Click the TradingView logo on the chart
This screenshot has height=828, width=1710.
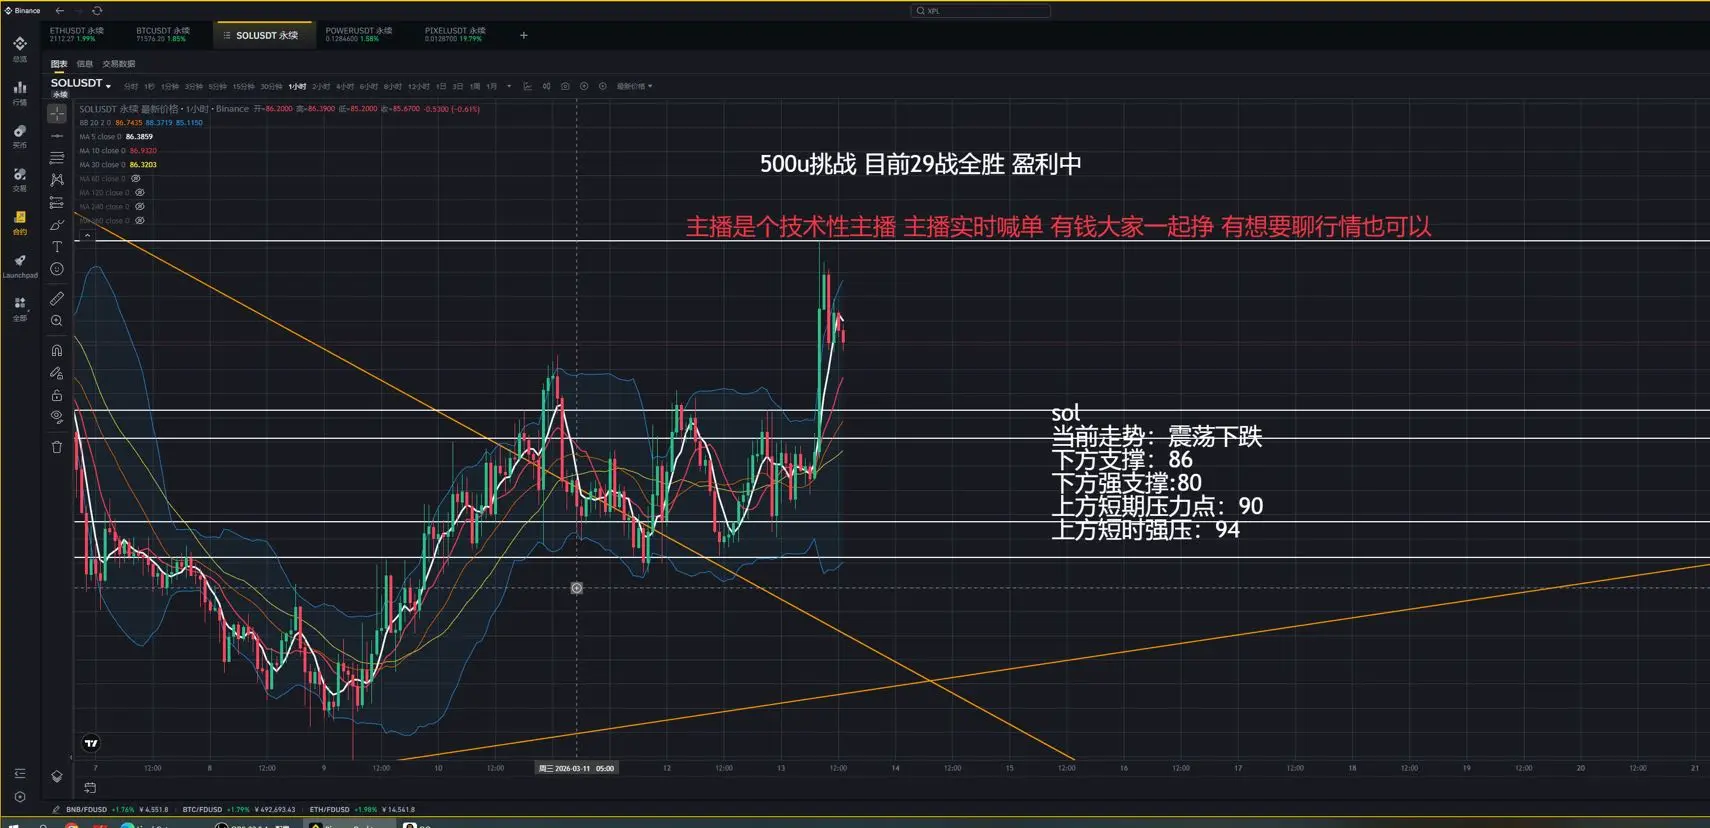[91, 743]
